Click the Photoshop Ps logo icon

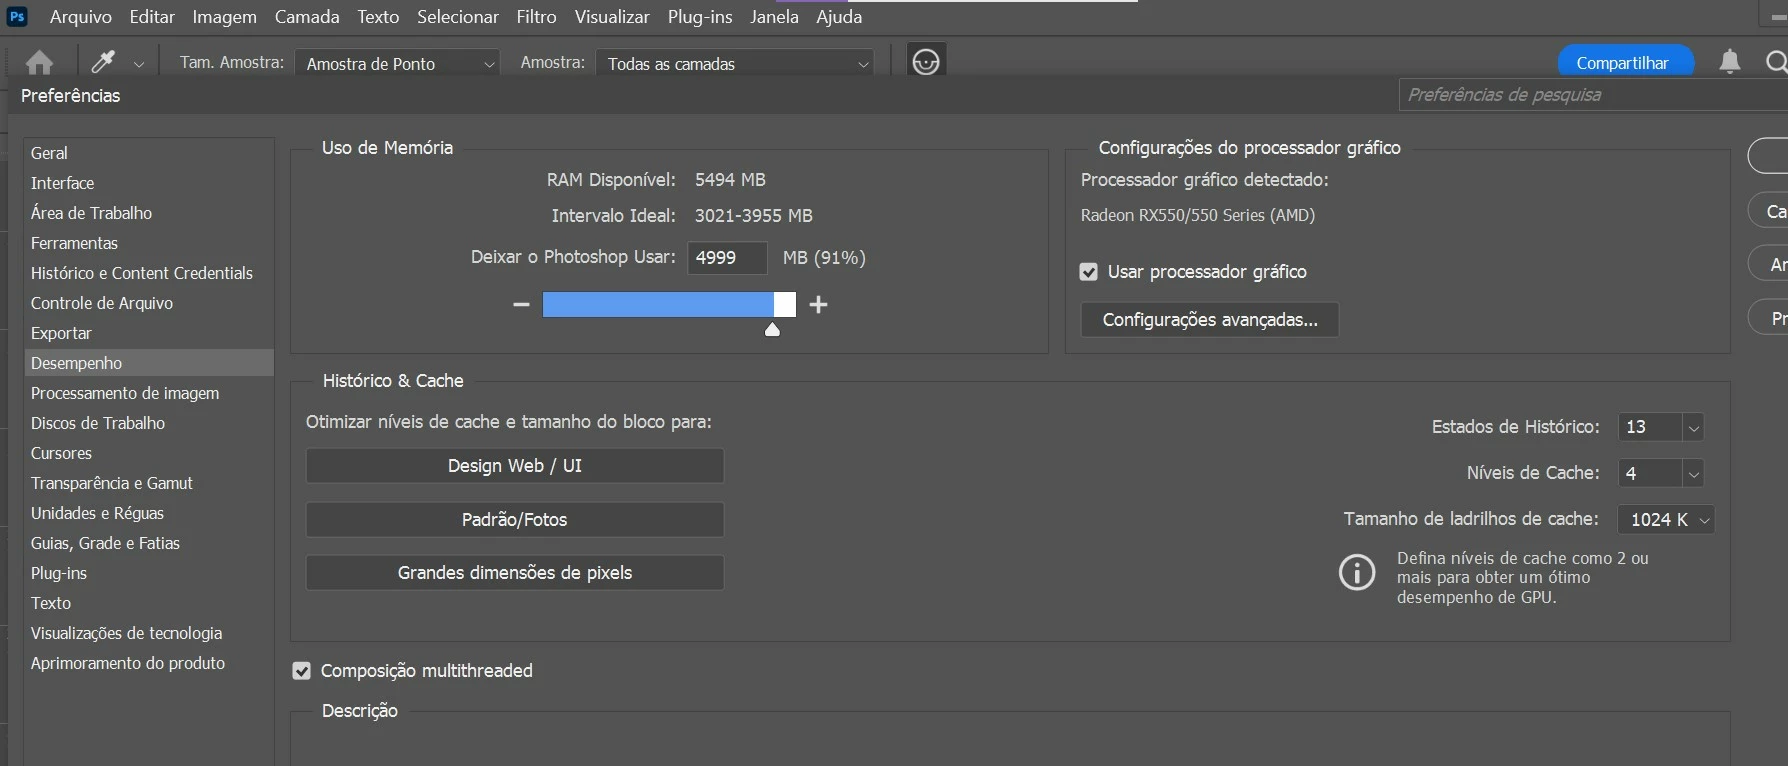pyautogui.click(x=16, y=16)
